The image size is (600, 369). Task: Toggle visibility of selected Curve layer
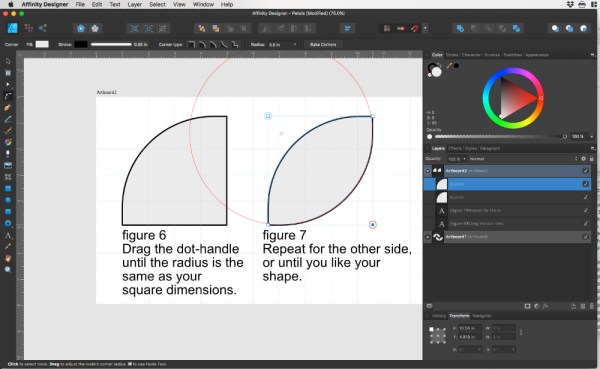[x=585, y=184]
